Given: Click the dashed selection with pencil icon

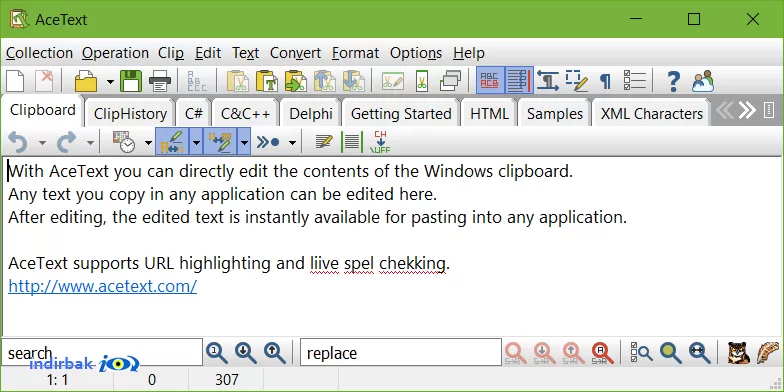Looking at the screenshot, I should click(576, 81).
